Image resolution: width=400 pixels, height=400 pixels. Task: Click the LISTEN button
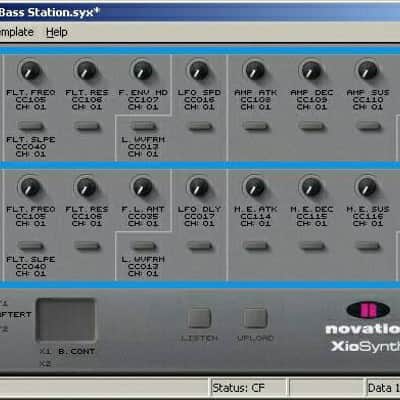199,318
